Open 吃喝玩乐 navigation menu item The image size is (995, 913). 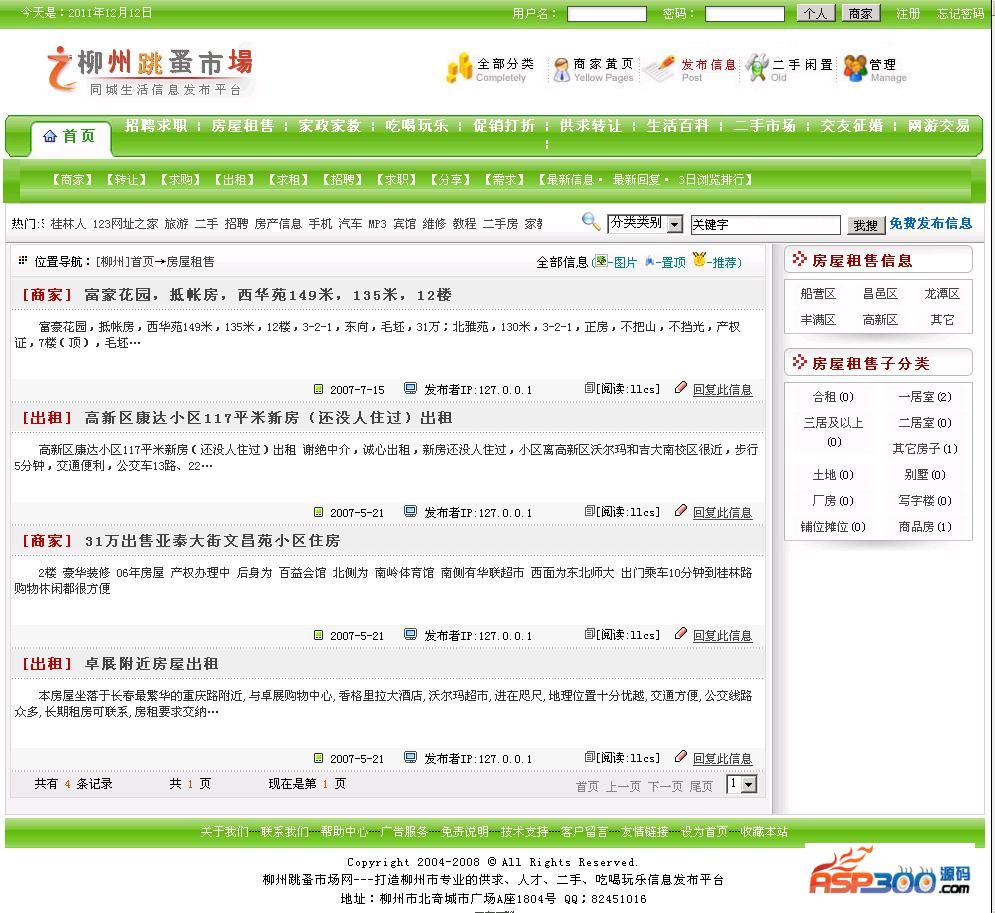(x=416, y=126)
